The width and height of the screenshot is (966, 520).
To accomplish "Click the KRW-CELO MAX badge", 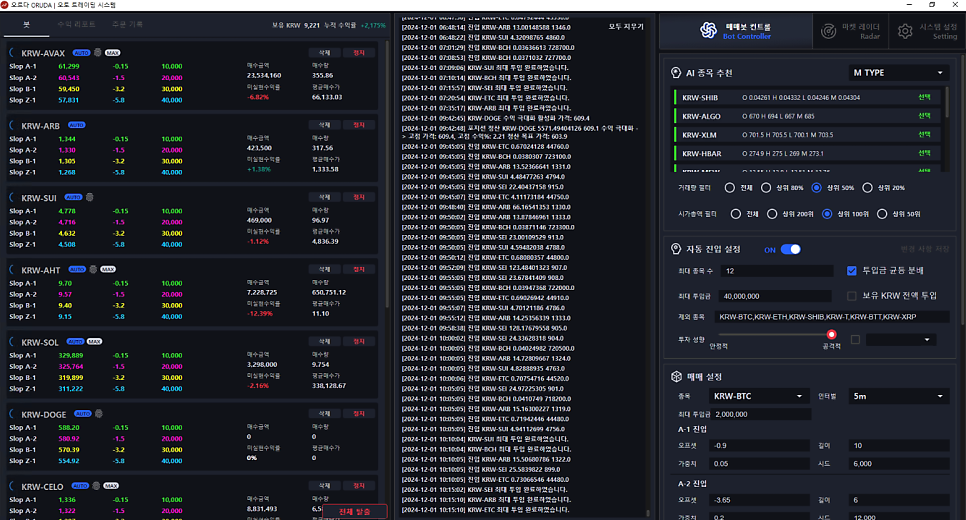I will click(x=111, y=485).
